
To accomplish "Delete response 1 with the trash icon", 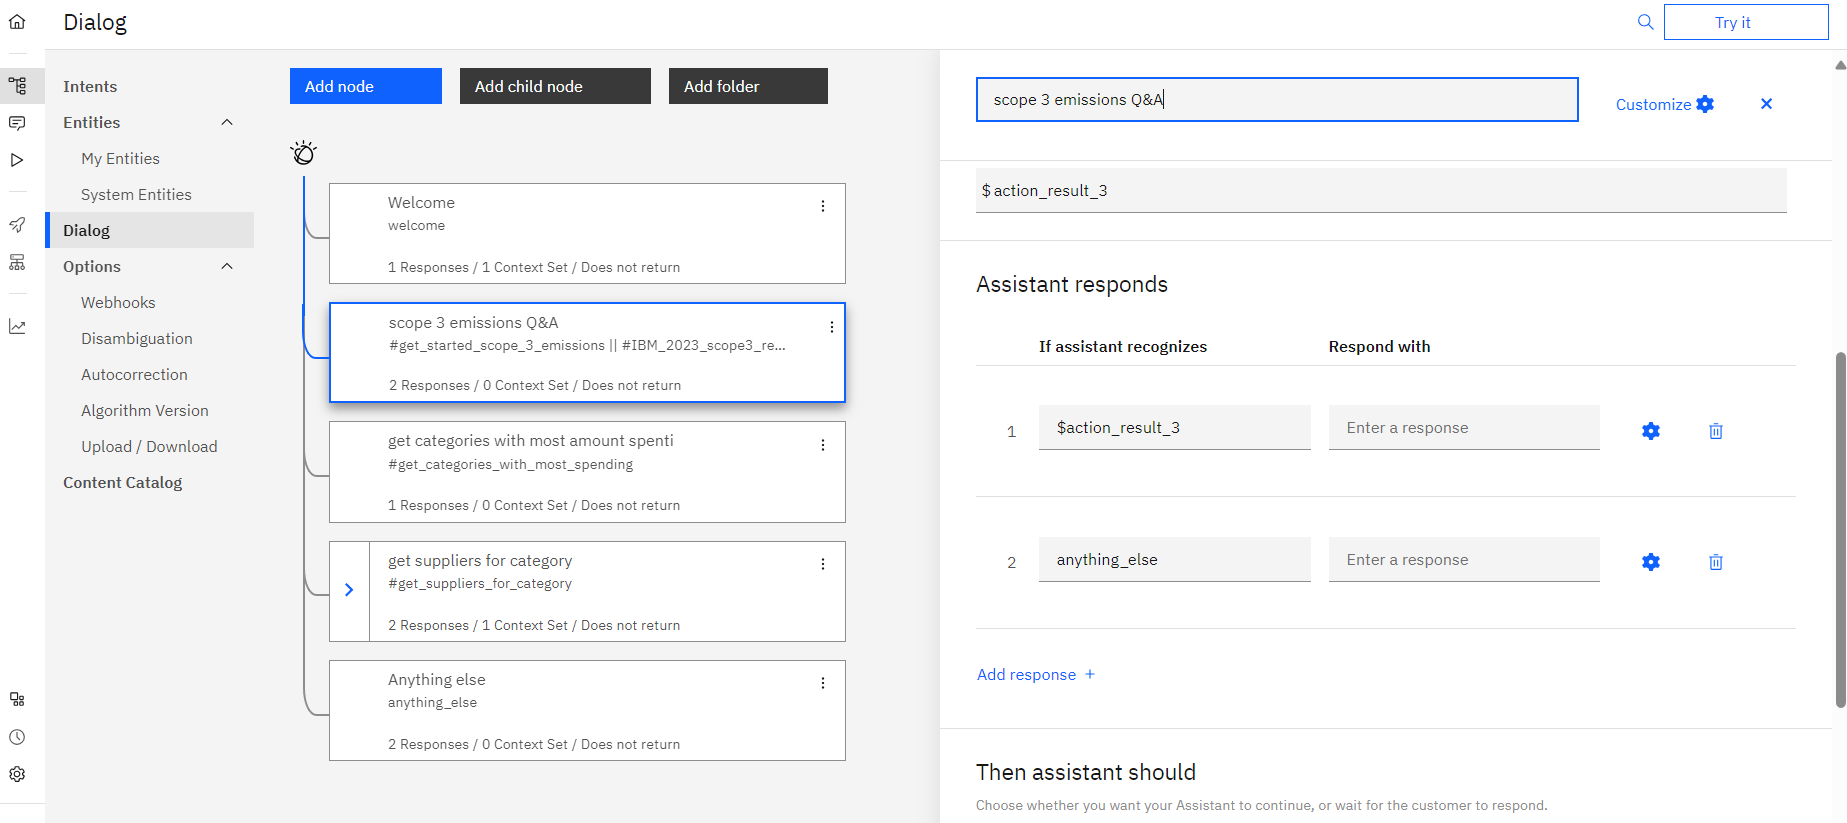I will click(1716, 431).
